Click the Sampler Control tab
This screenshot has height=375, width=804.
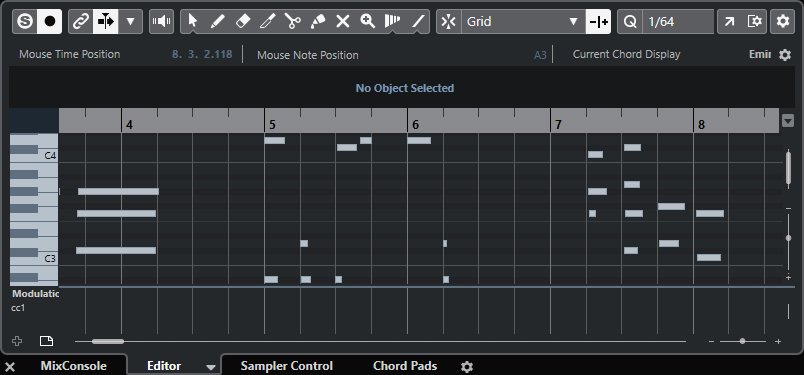(x=287, y=366)
